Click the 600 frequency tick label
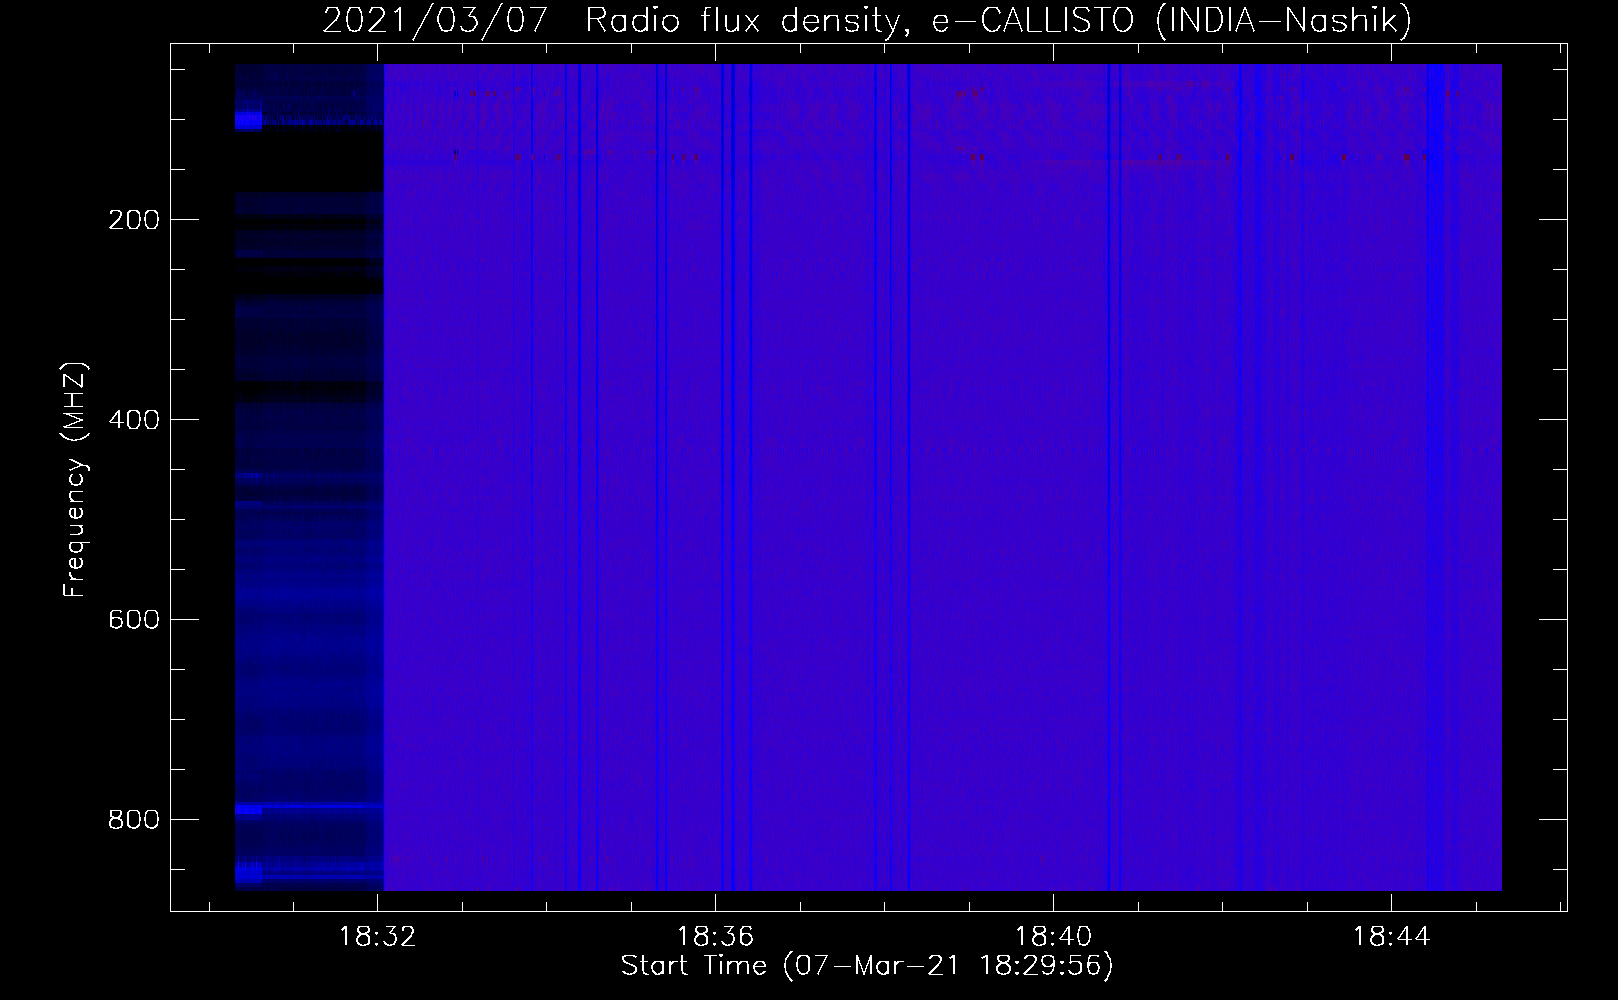Image resolution: width=1618 pixels, height=1000 pixels. tap(133, 620)
